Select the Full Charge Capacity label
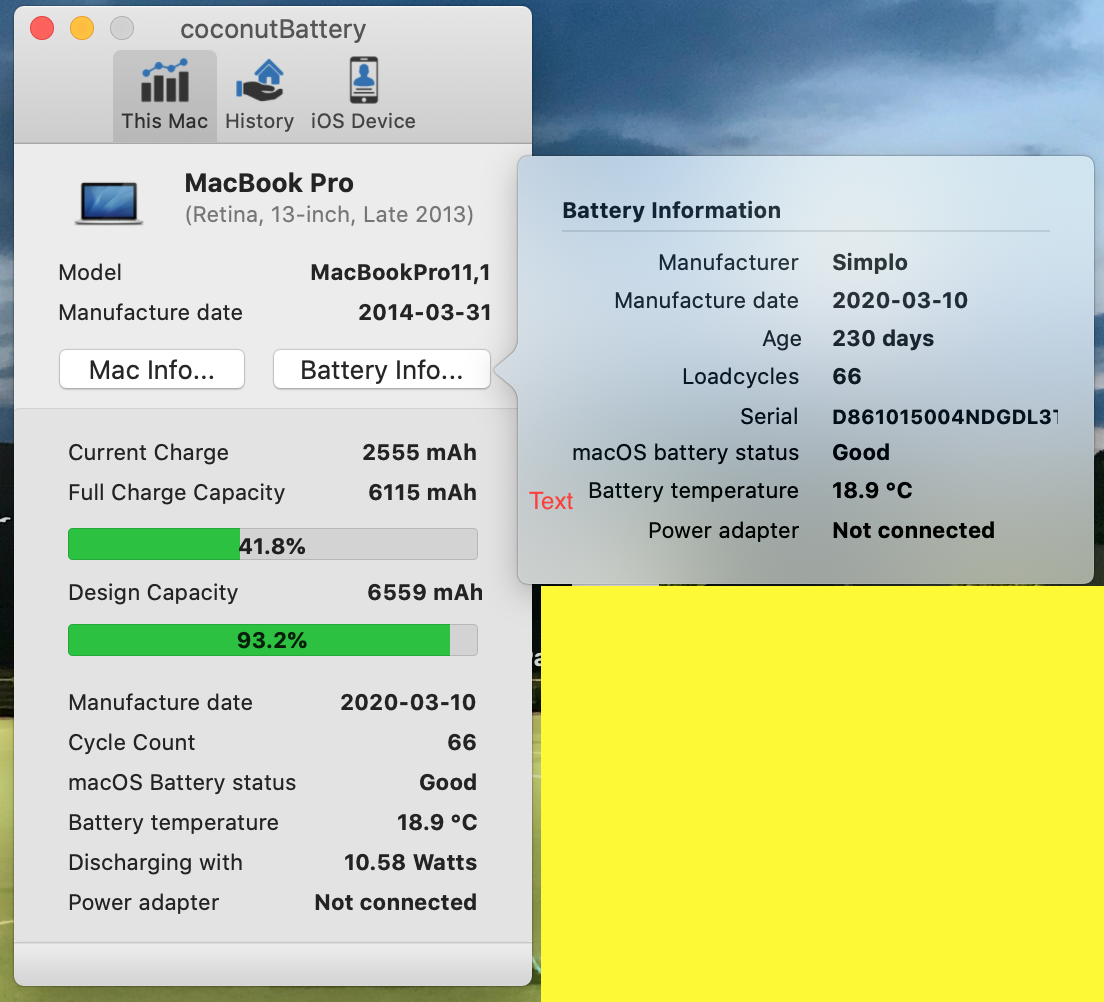Image resolution: width=1104 pixels, height=1002 pixels. [x=177, y=493]
